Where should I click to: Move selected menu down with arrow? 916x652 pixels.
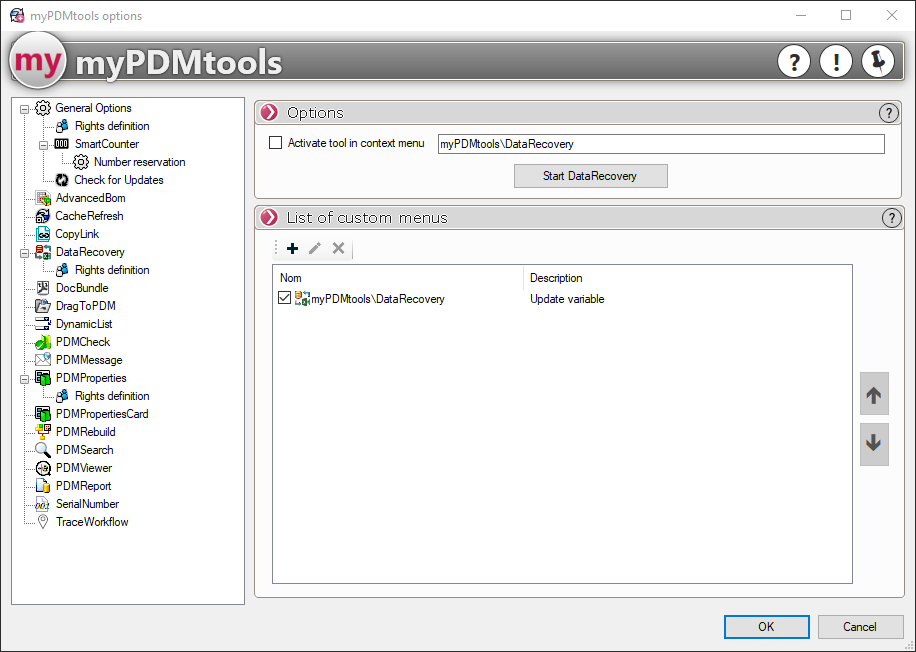(873, 443)
